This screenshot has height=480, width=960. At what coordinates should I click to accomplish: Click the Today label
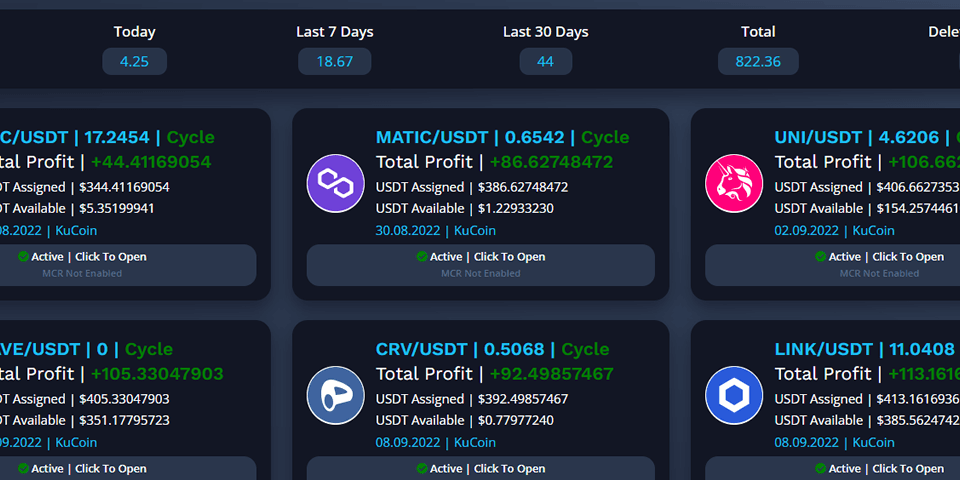(135, 32)
